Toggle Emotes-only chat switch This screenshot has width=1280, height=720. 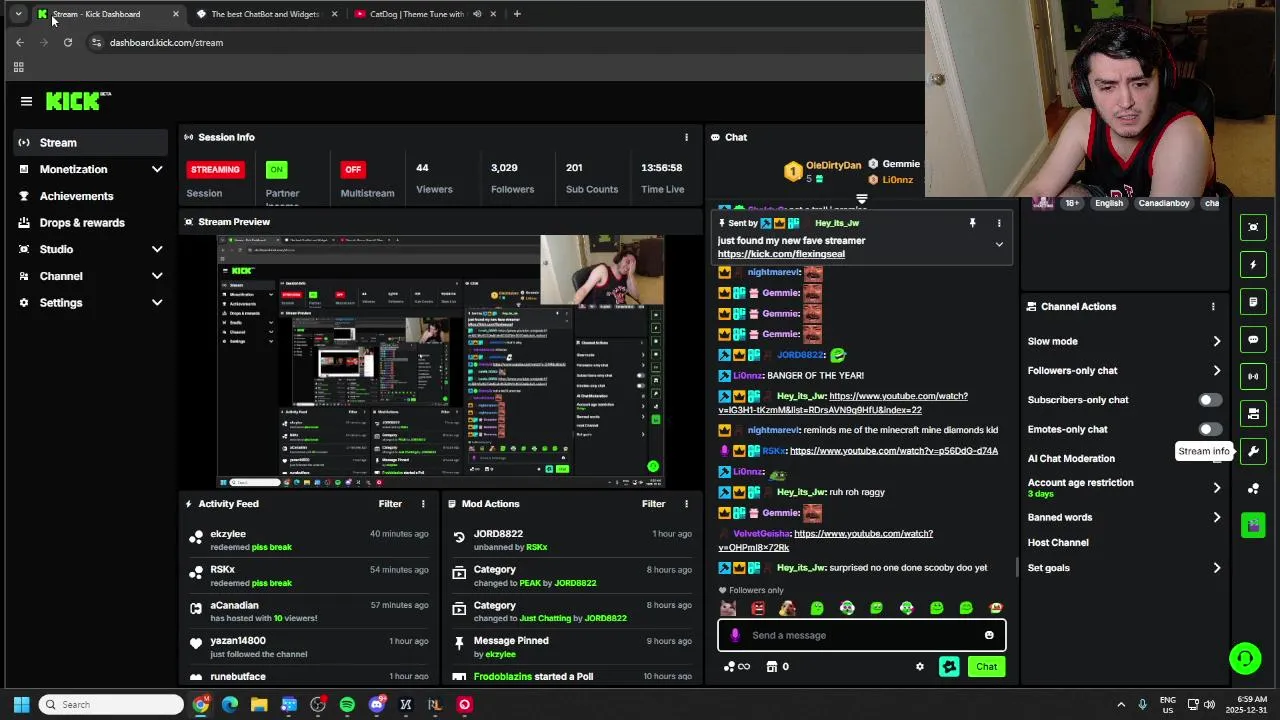point(1210,429)
